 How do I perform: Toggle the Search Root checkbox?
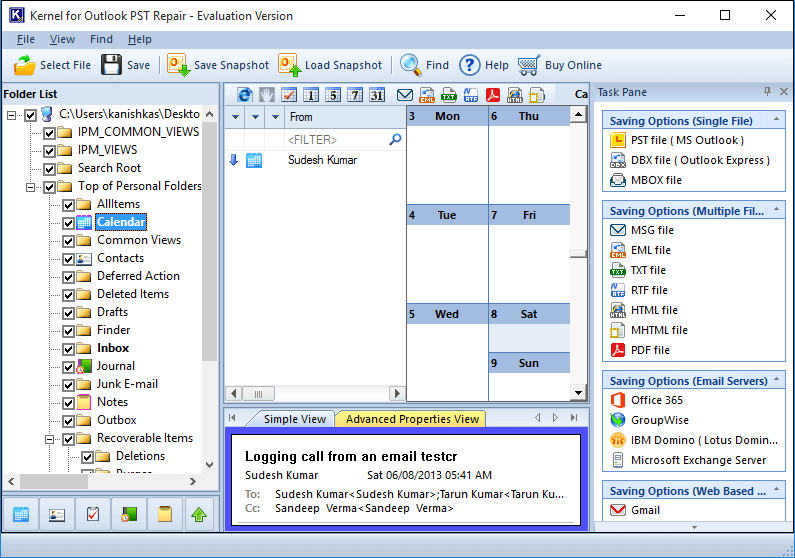(49, 169)
